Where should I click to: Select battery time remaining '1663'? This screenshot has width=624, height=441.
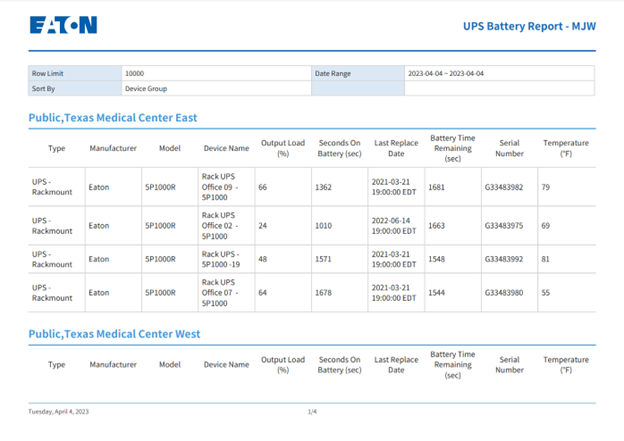click(x=437, y=226)
